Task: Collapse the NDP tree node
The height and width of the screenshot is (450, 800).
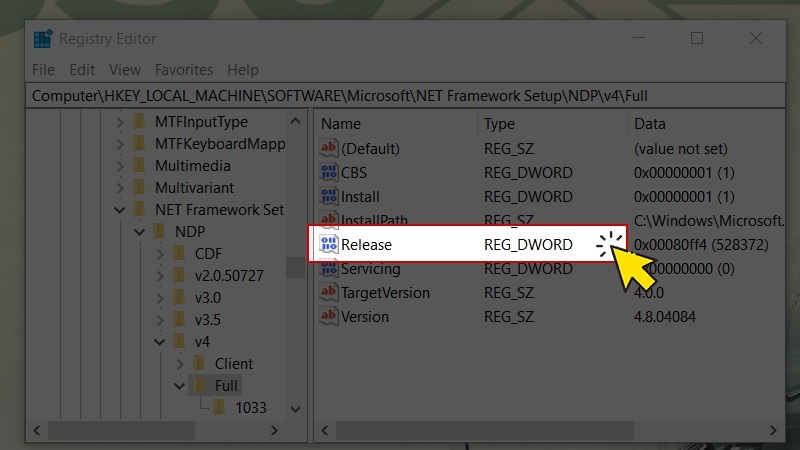Action: pos(140,232)
